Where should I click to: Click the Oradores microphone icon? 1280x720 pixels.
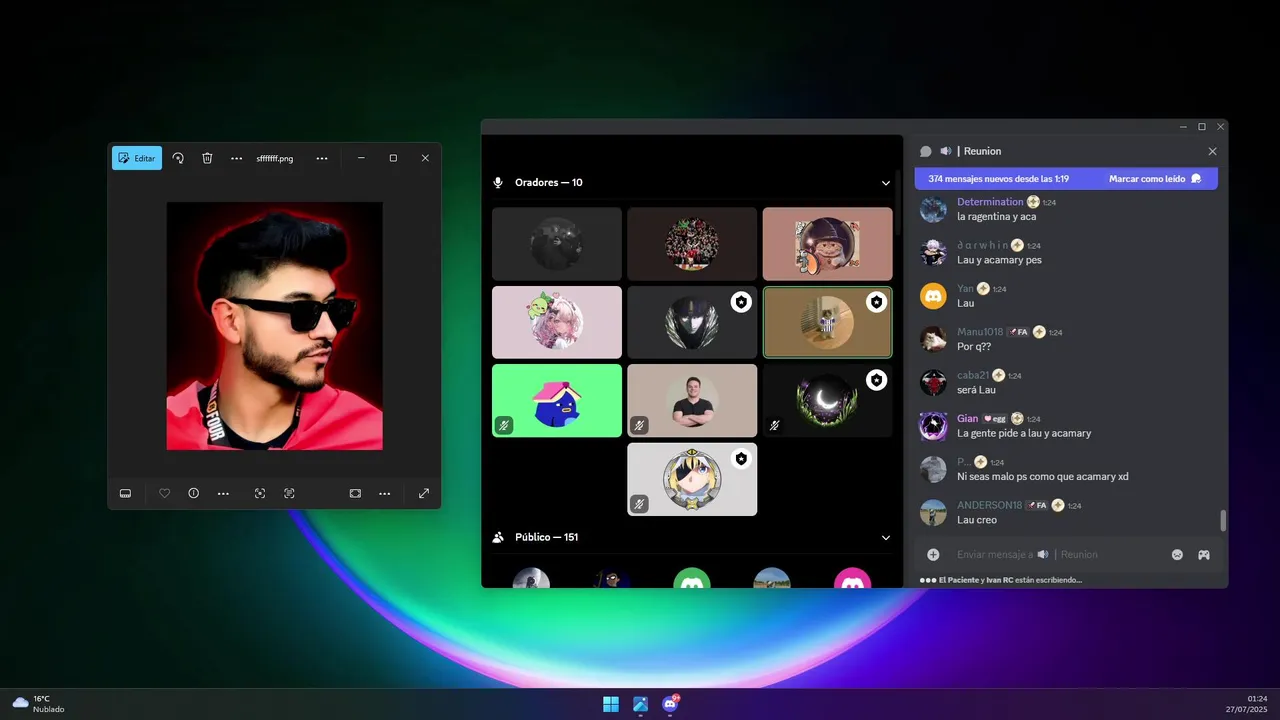tap(498, 183)
